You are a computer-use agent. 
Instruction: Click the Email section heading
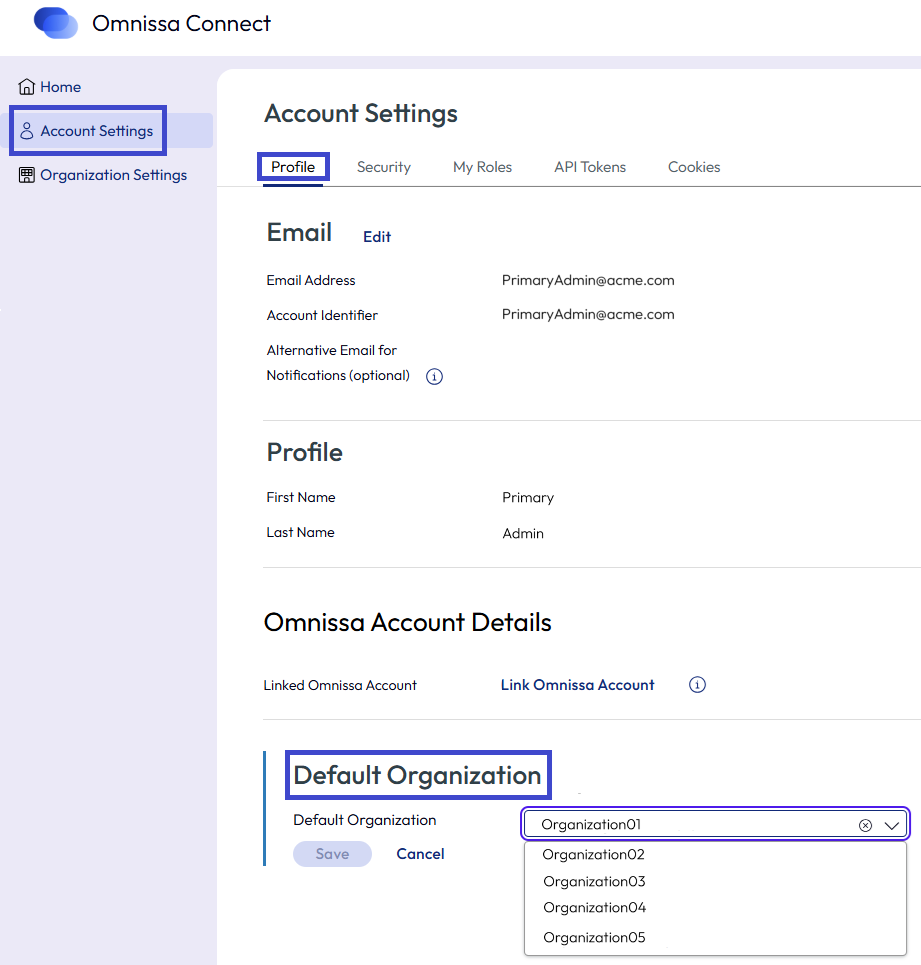[x=299, y=233]
